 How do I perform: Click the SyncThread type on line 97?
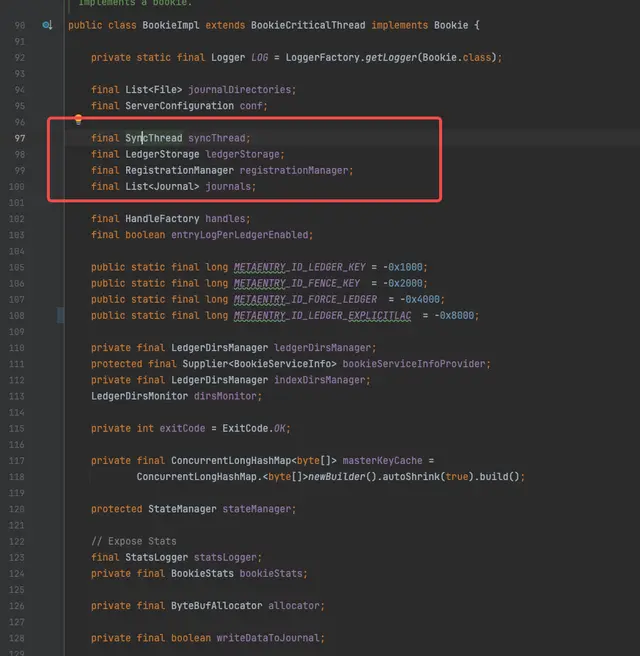[153, 138]
